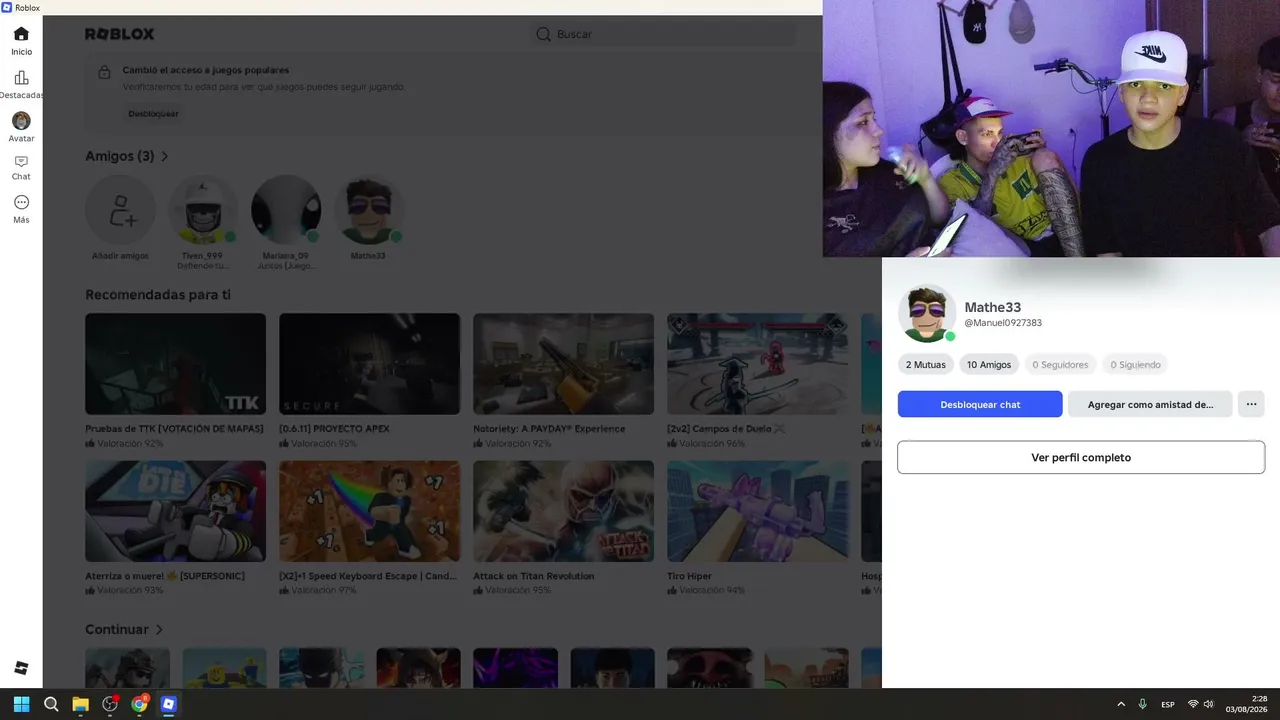This screenshot has width=1280, height=720.
Task: Click the search magnifier icon in Roblox header
Action: point(543,34)
